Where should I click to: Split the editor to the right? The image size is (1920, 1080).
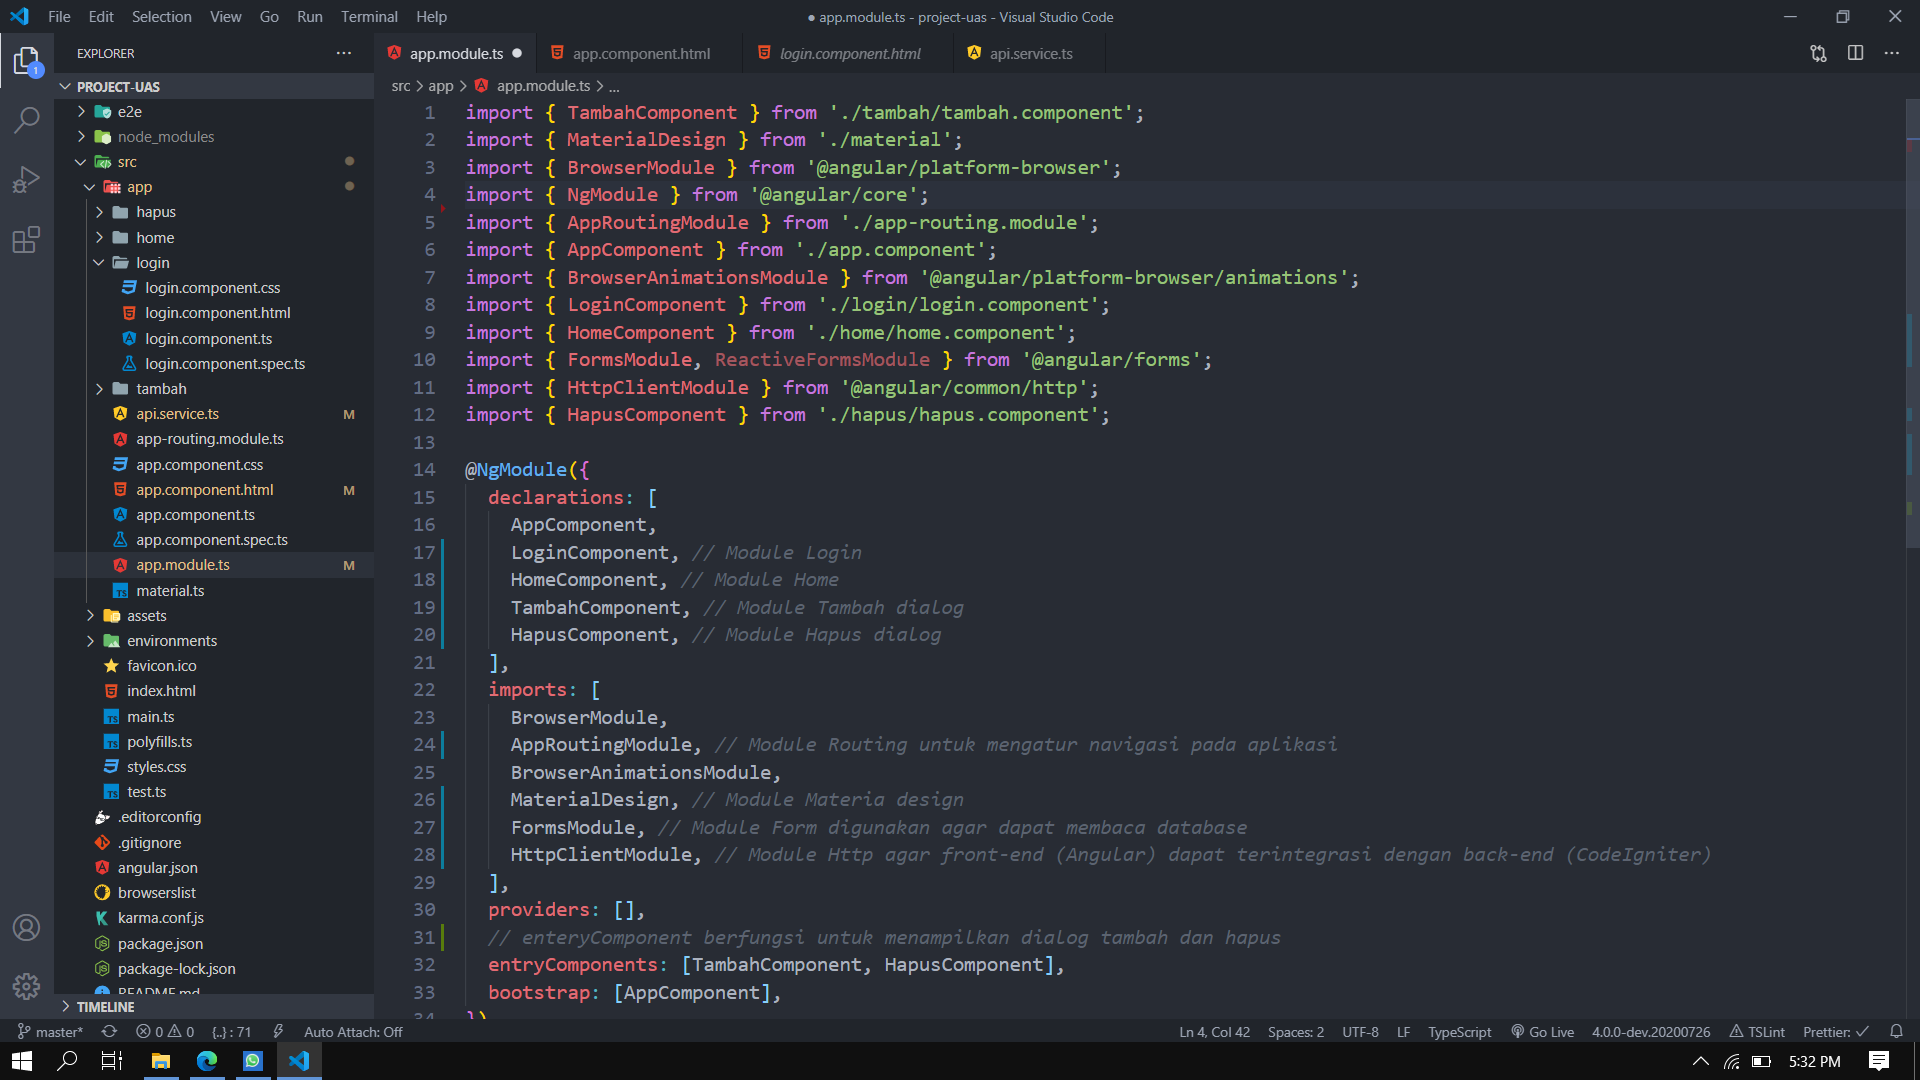pos(1855,54)
